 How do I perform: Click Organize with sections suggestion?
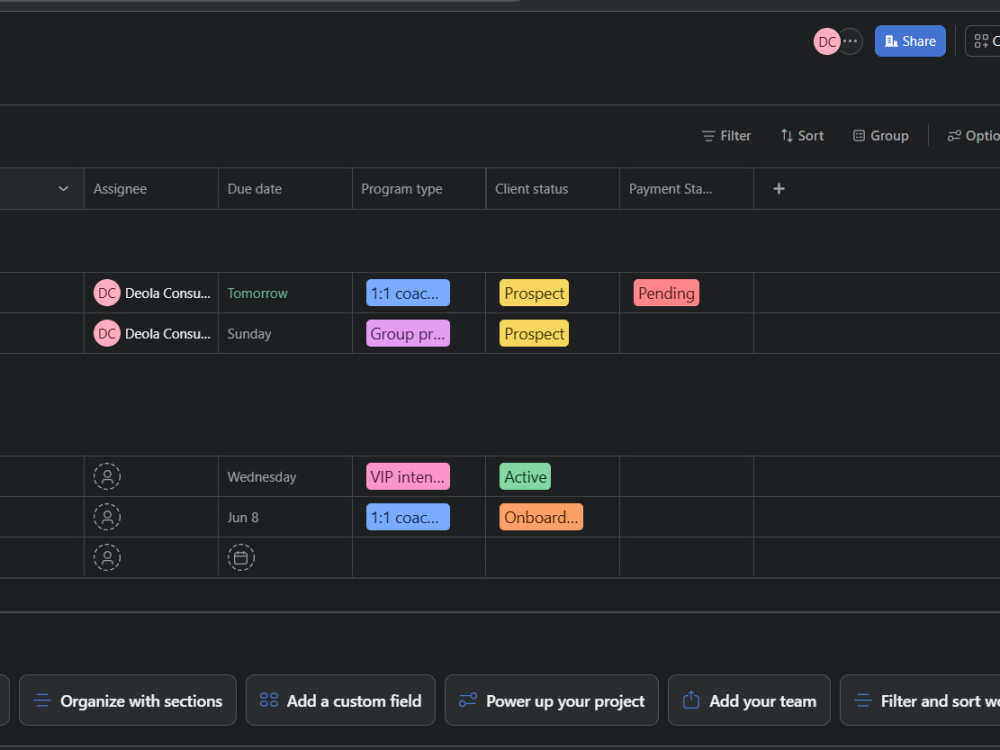128,700
